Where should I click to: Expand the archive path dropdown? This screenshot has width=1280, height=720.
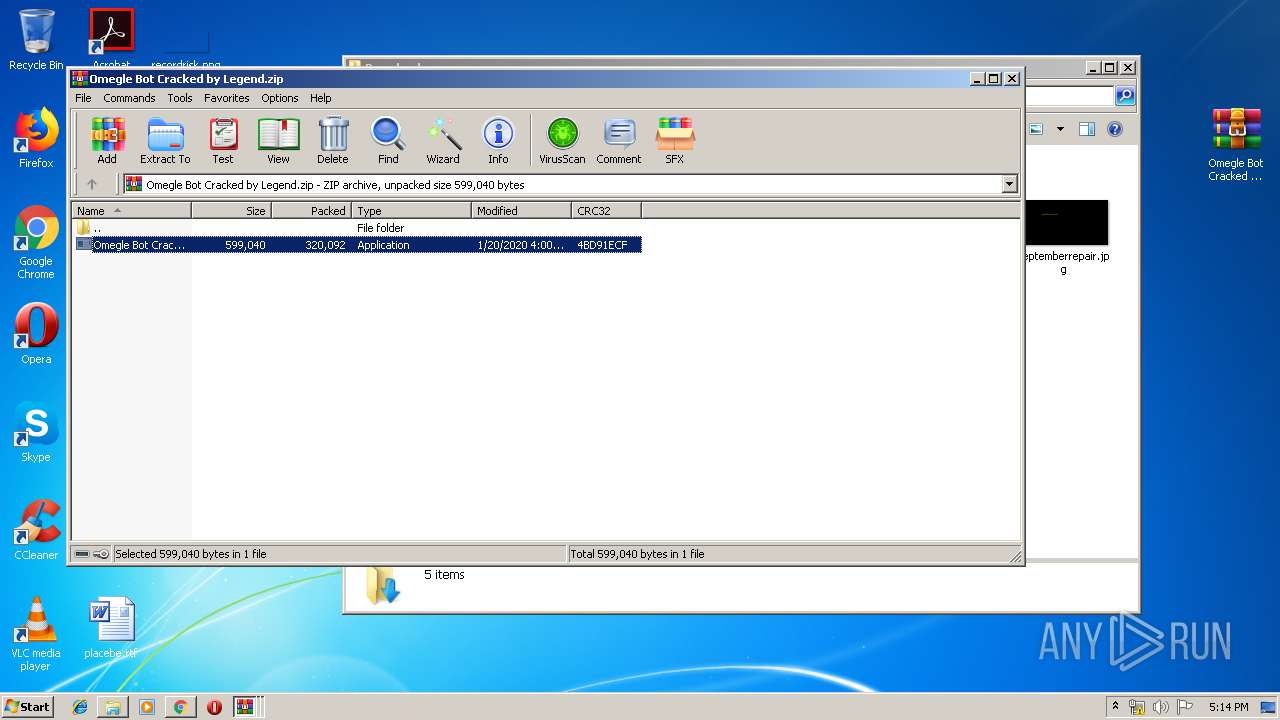click(1009, 184)
